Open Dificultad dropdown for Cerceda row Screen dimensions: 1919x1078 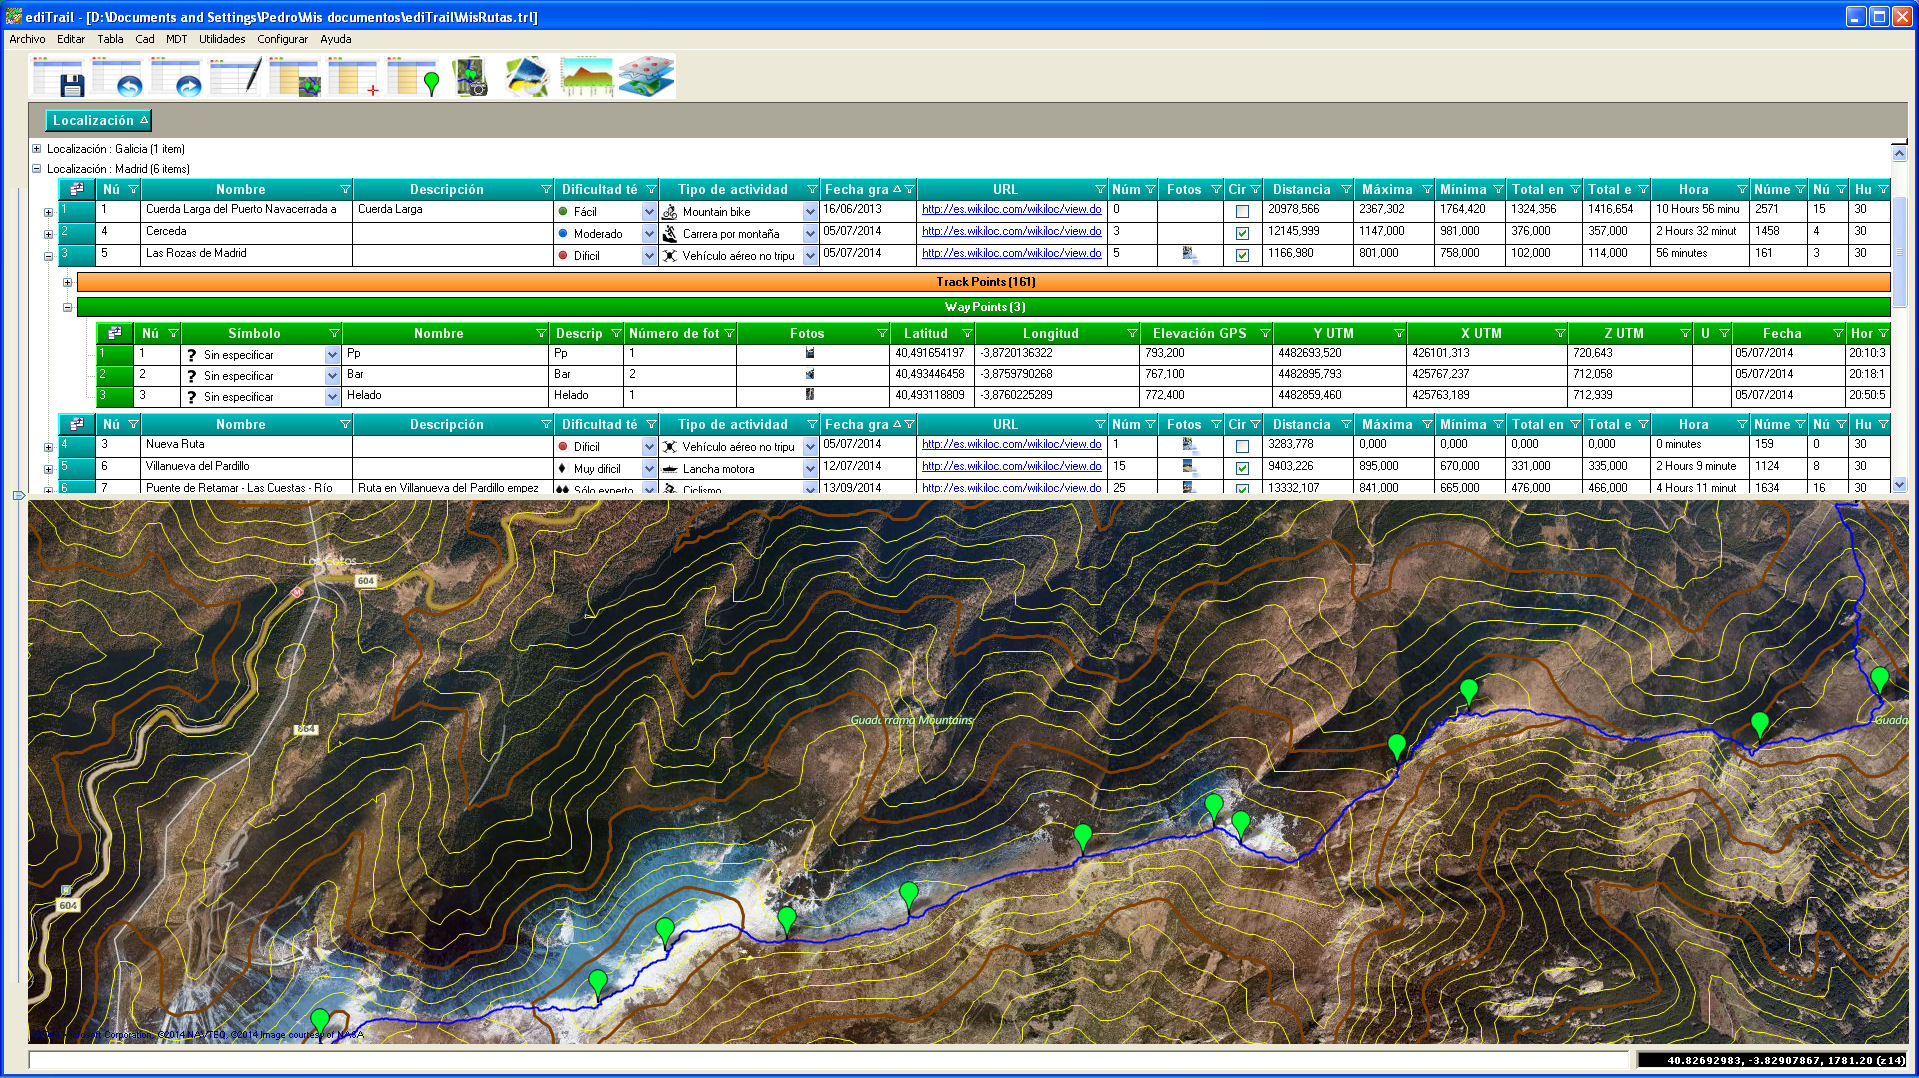[649, 234]
